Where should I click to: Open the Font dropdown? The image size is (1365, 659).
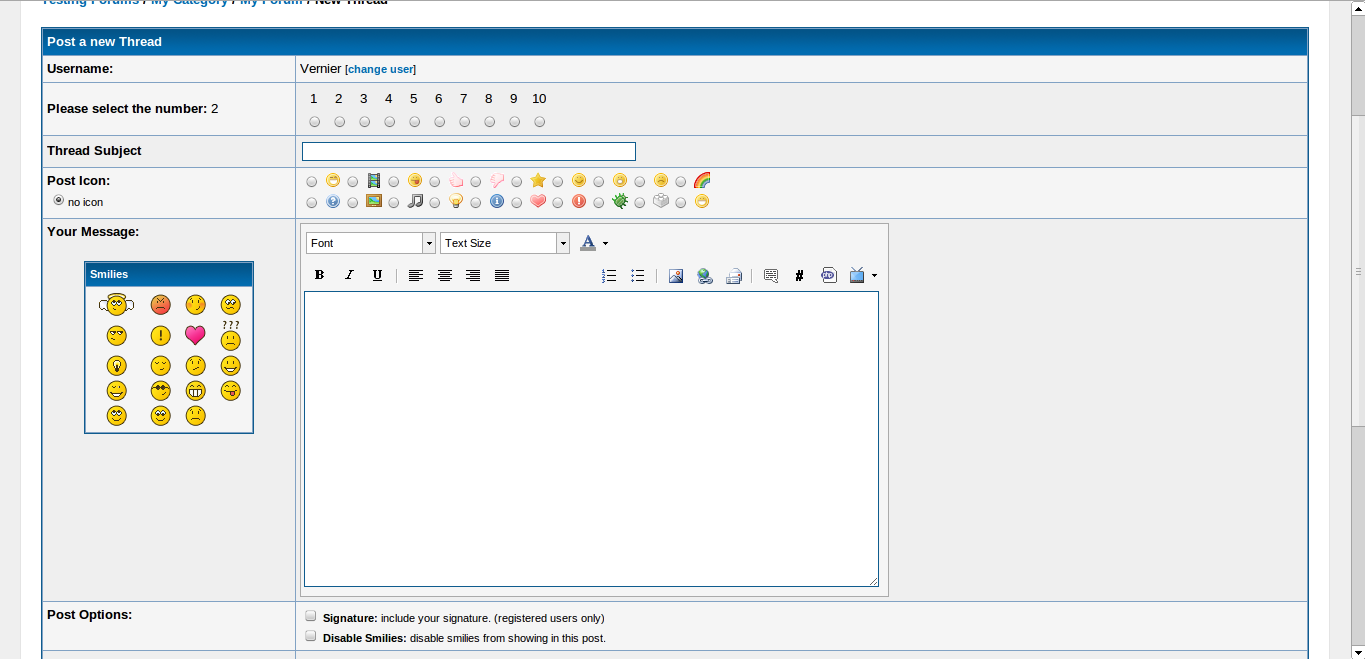[370, 243]
